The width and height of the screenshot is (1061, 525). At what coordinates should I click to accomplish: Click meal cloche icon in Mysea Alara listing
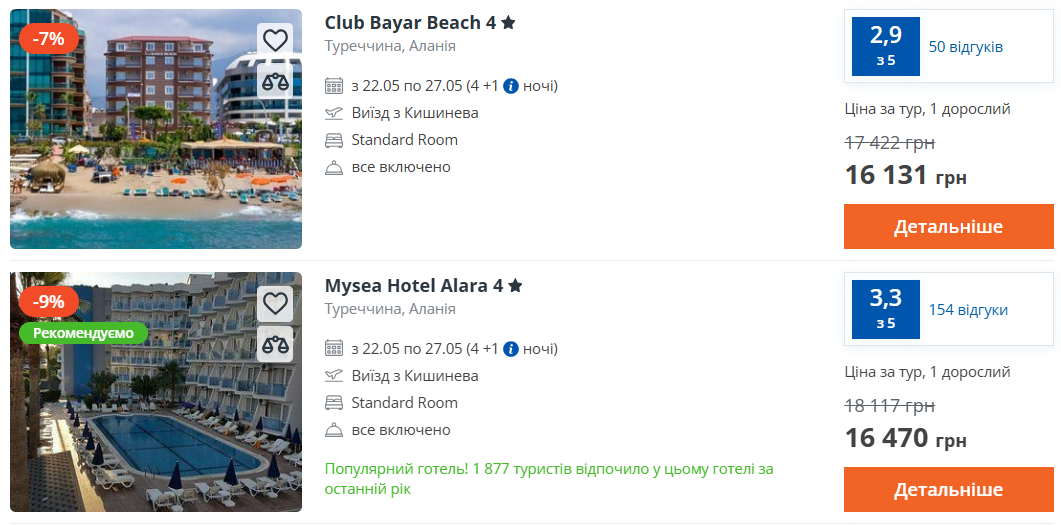[334, 430]
